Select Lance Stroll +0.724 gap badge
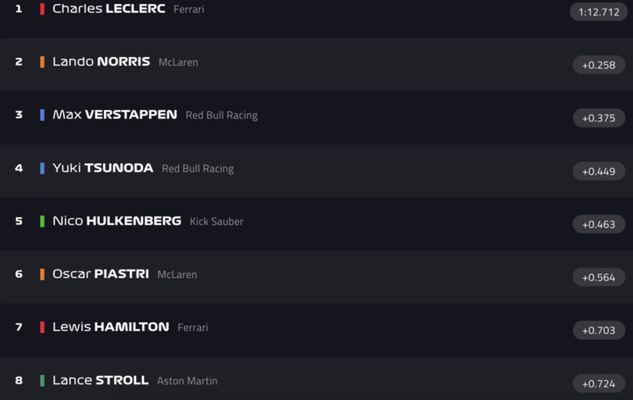The image size is (633, 400). 599,383
